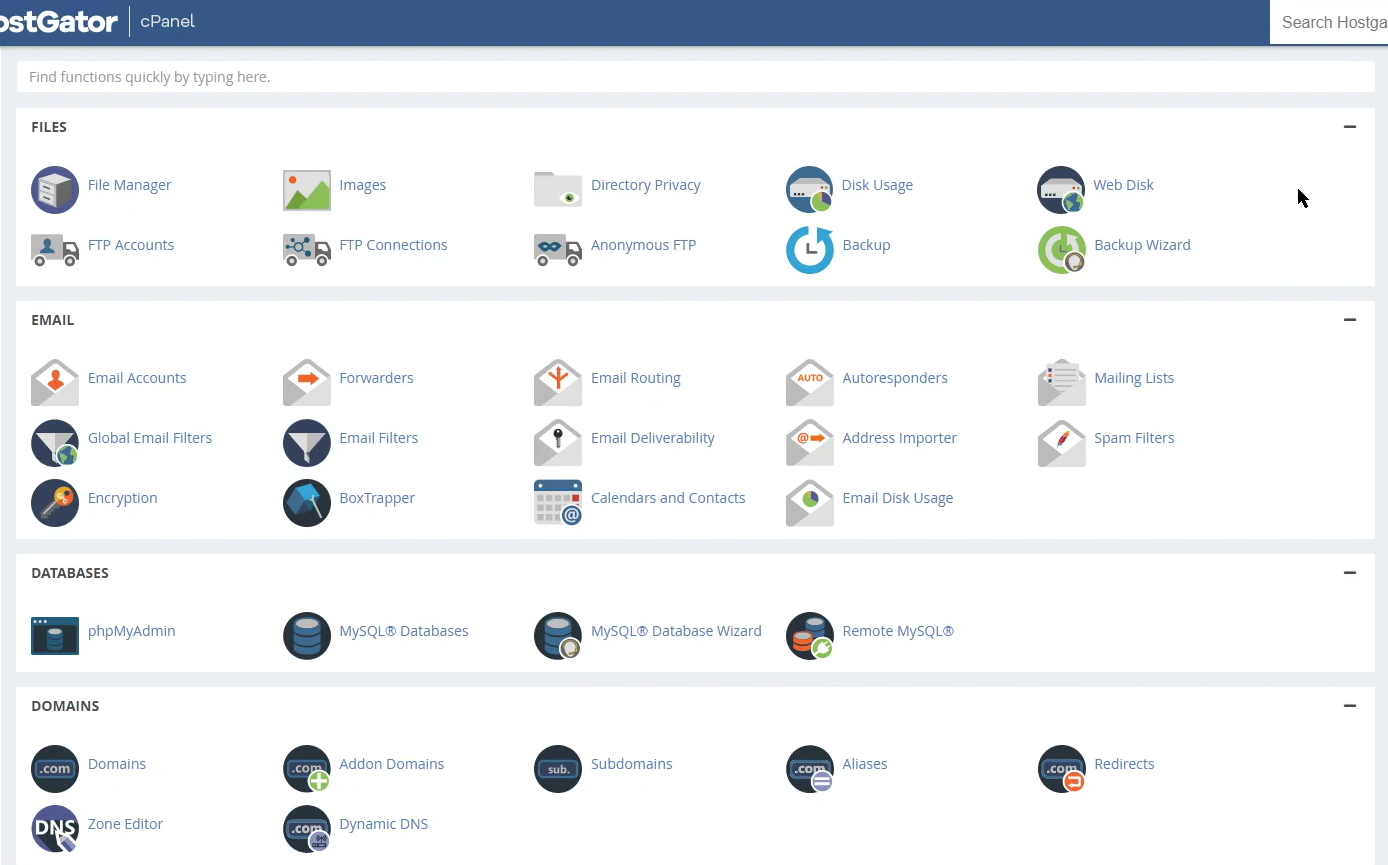Screen dimensions: 1388x865
Task: Open the phpMyAdmin icon
Action: click(x=55, y=636)
